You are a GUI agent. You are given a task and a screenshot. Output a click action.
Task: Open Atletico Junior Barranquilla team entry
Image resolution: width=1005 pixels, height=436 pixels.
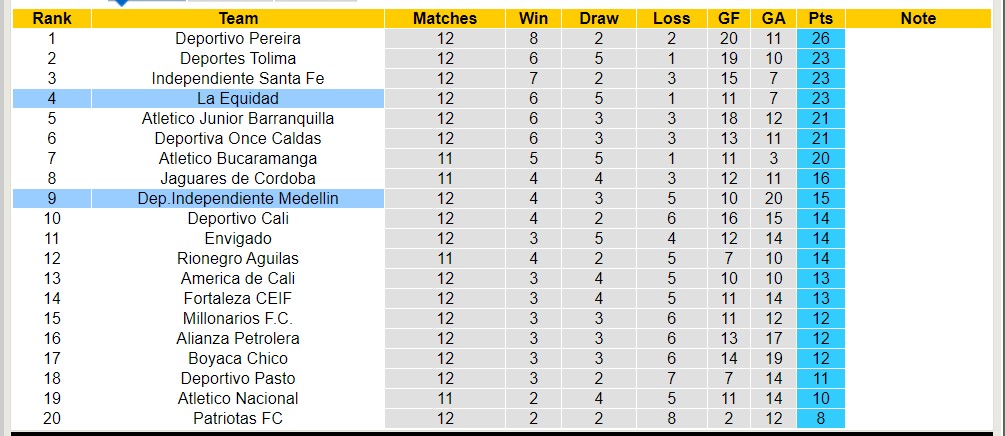tap(238, 118)
